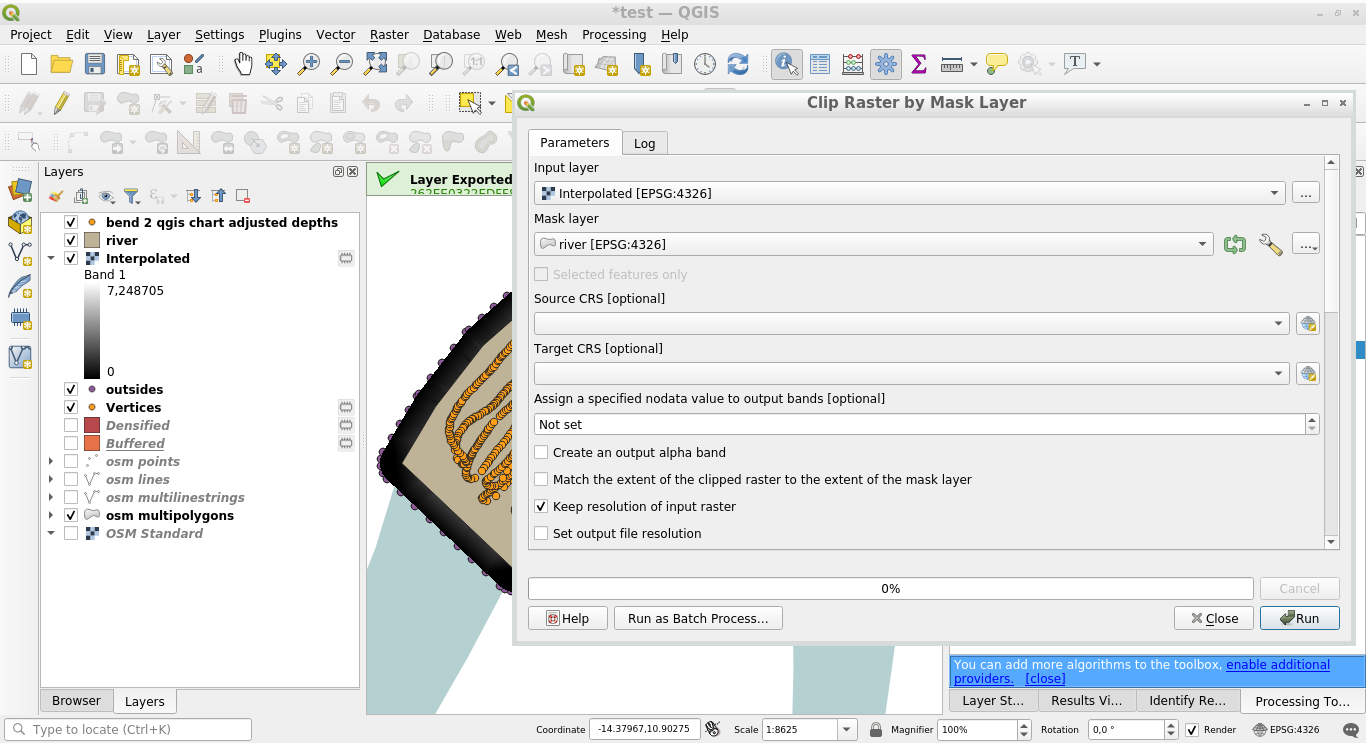Screen dimensions: 1366x743
Task: Activate the Zoom In magnifier tool
Action: 309,64
